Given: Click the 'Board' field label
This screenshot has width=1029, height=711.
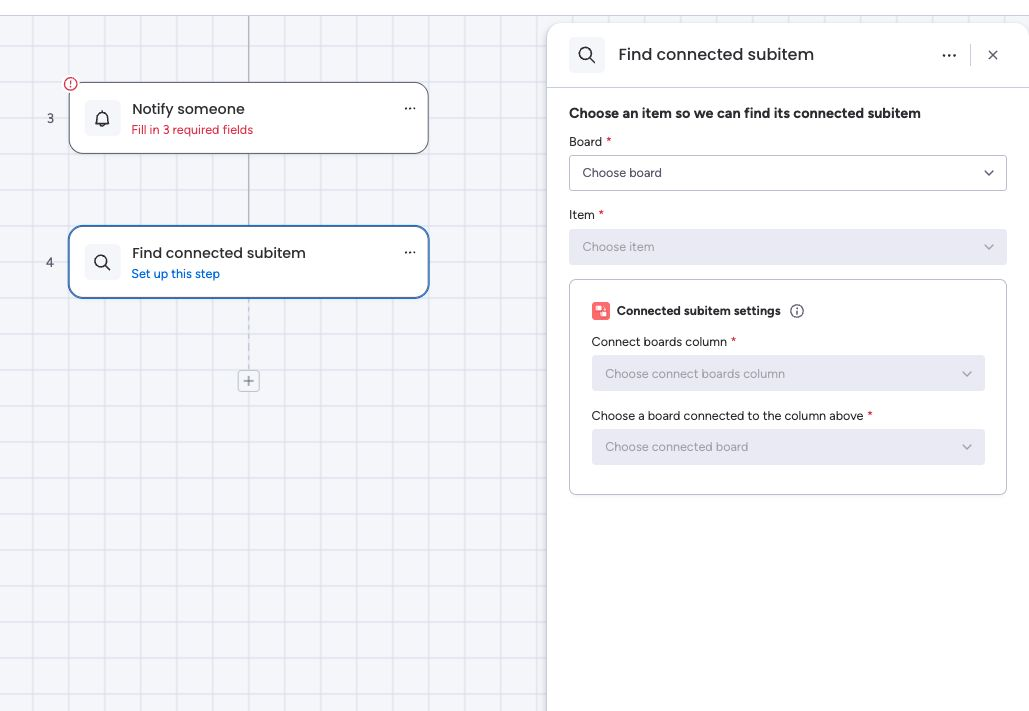Looking at the screenshot, I should [x=585, y=142].
